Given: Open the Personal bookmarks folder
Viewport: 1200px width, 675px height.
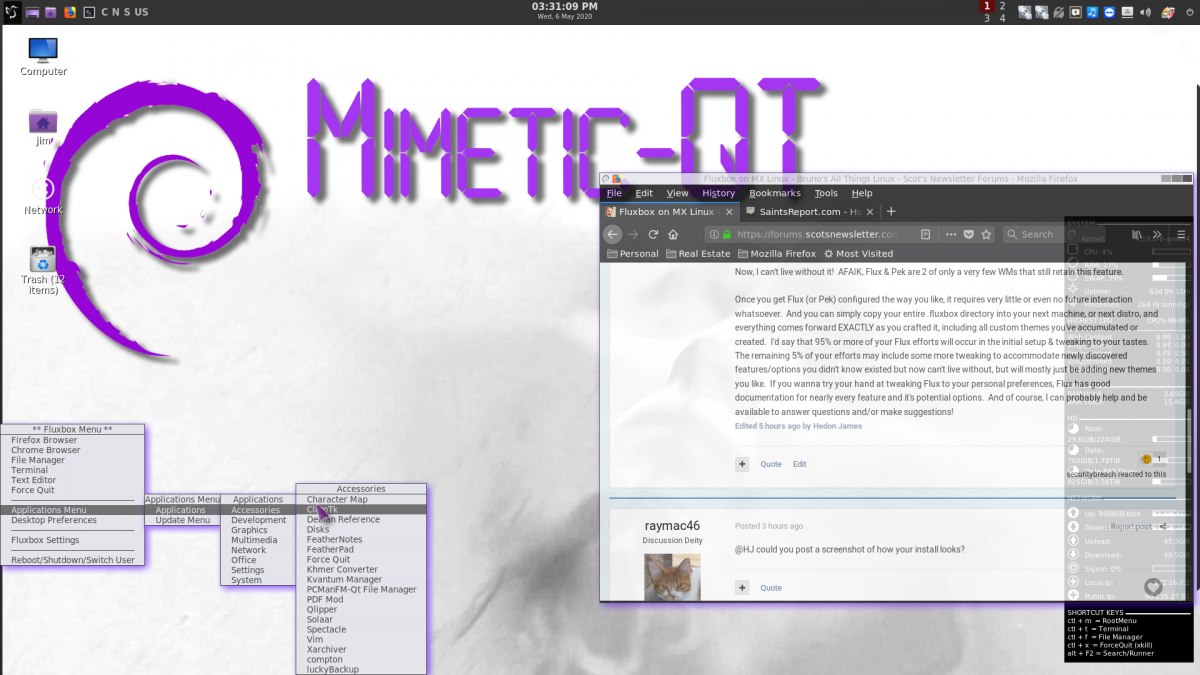Looking at the screenshot, I should point(633,254).
